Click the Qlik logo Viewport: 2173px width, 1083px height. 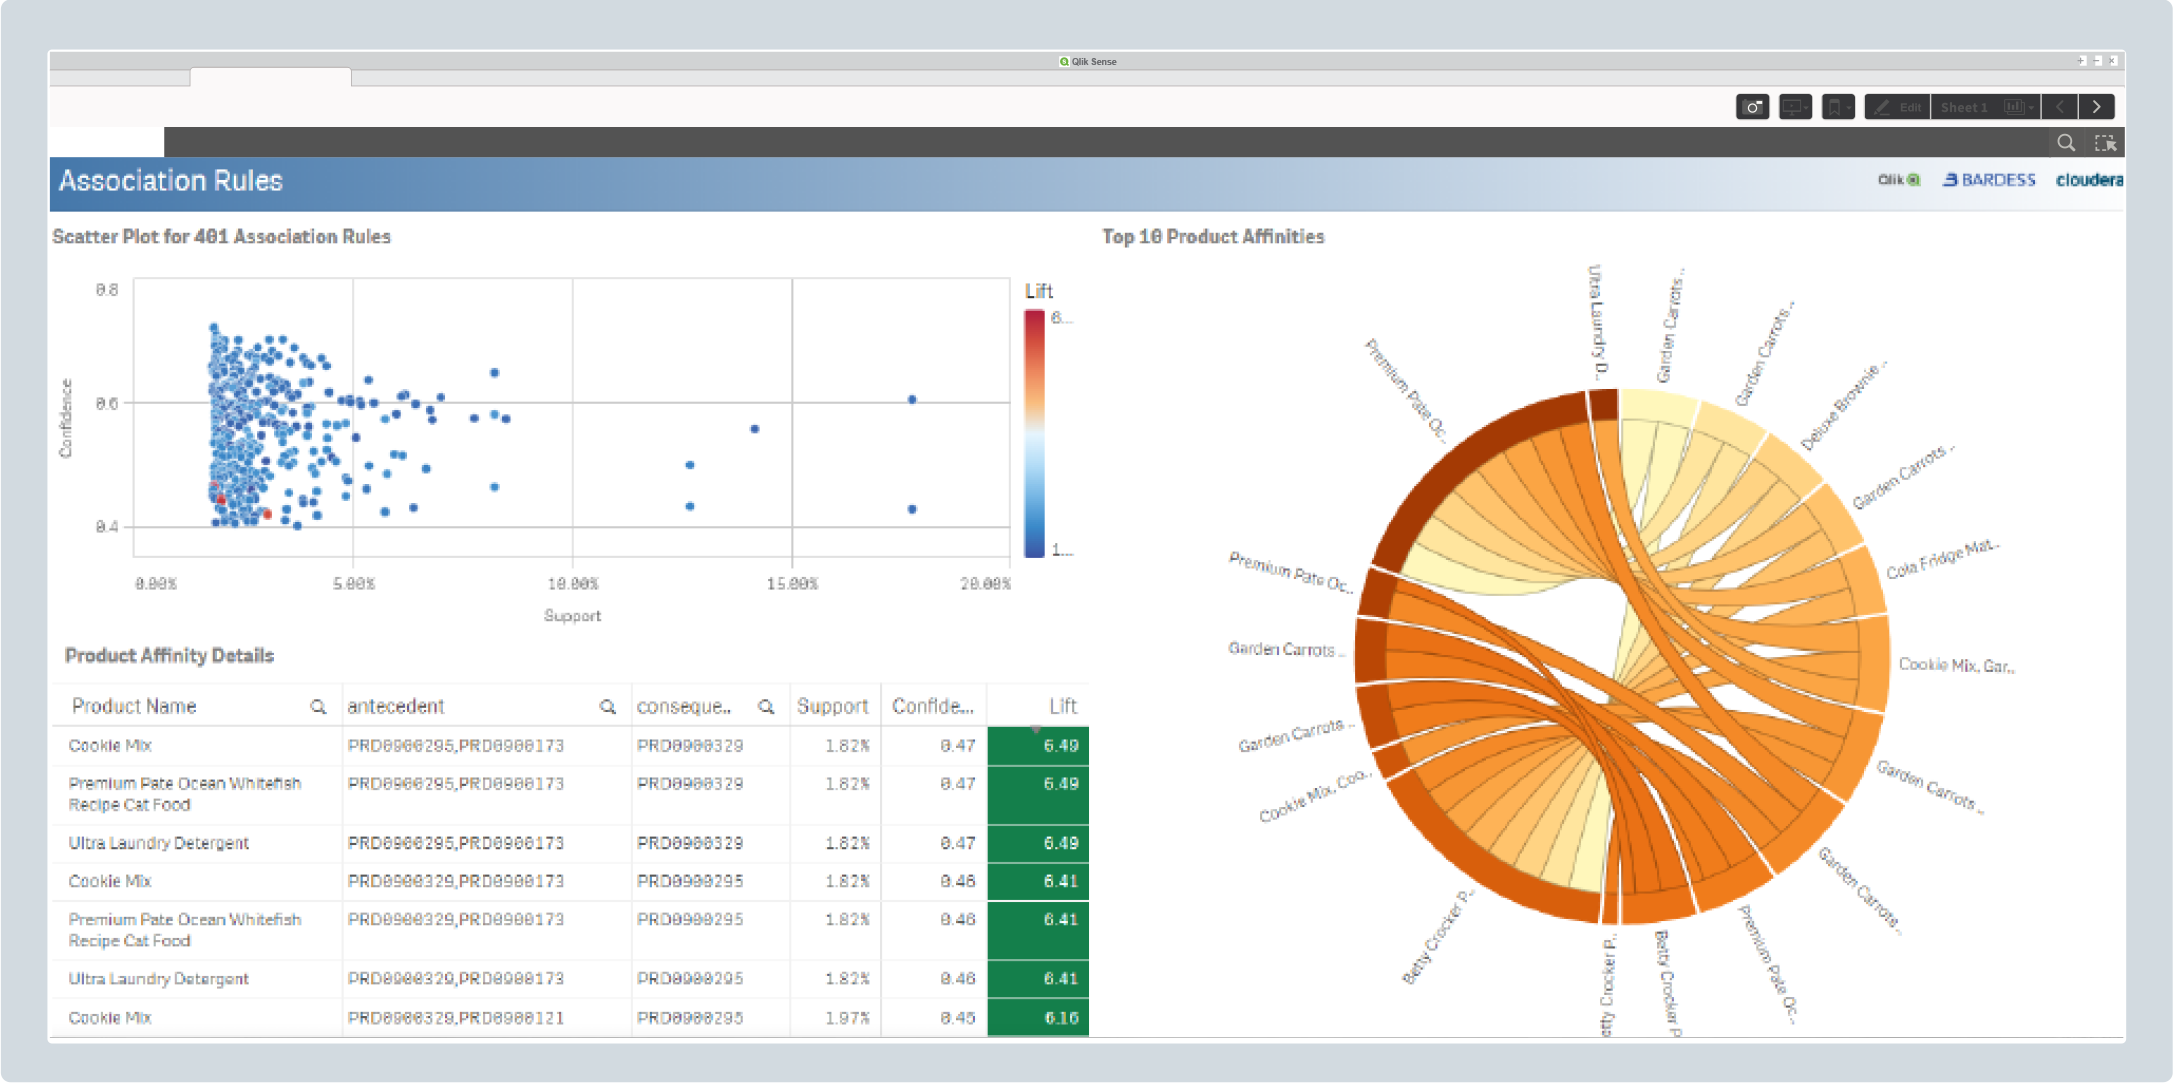[x=1898, y=180]
